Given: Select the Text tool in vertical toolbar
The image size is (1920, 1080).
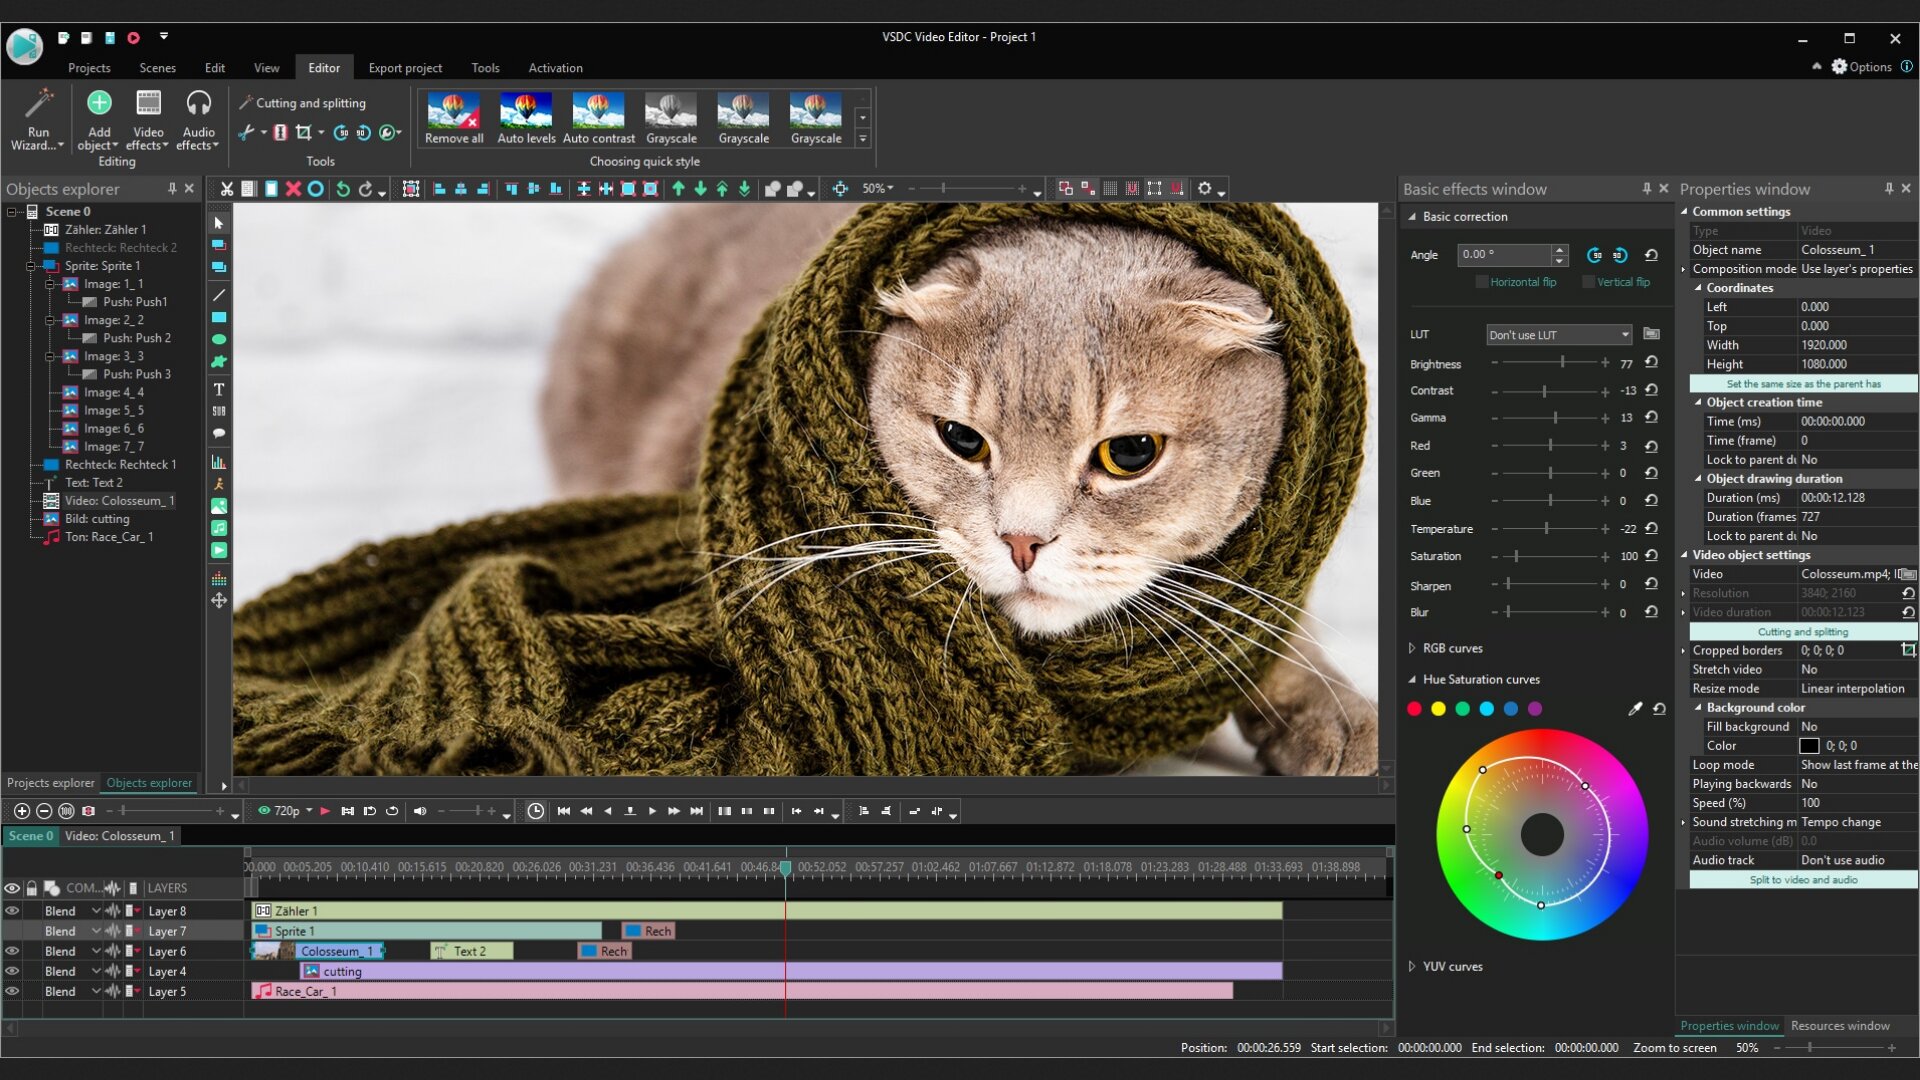Looking at the screenshot, I should pos(219,389).
